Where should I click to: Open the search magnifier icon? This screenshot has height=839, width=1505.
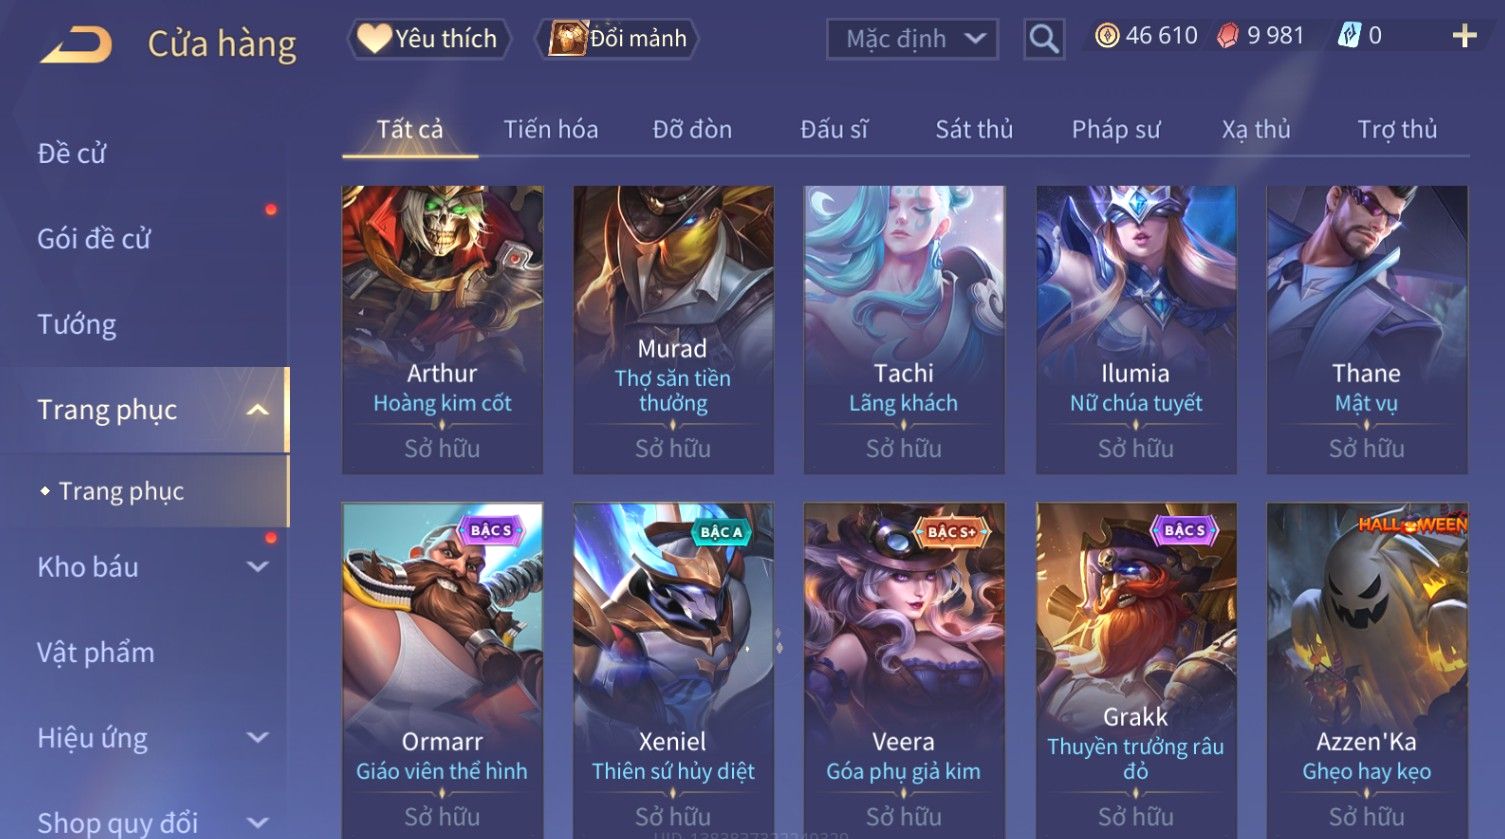click(x=1044, y=39)
